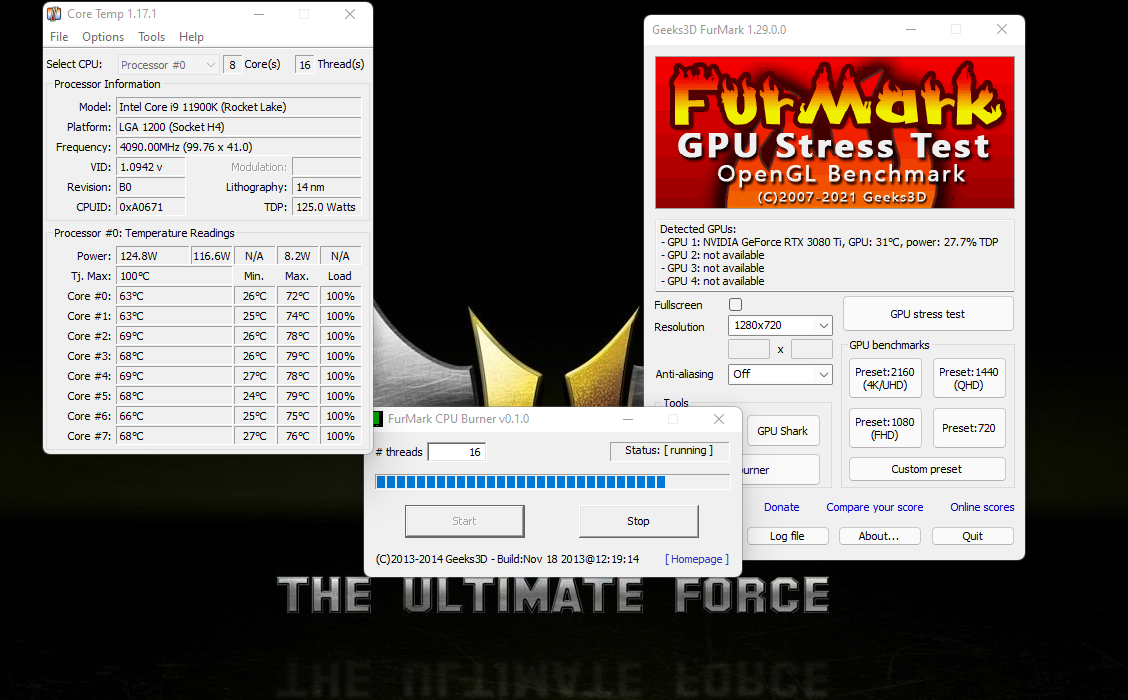Minimize the Geeks3D FurMark window
Viewport: 1128px width, 700px height.
coord(910,29)
